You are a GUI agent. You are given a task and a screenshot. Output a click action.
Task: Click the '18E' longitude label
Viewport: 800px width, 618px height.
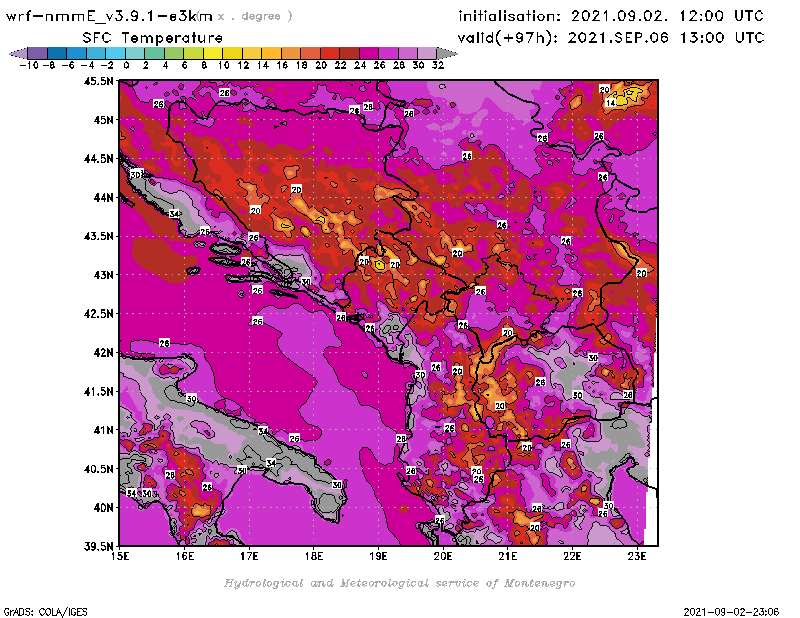[314, 556]
